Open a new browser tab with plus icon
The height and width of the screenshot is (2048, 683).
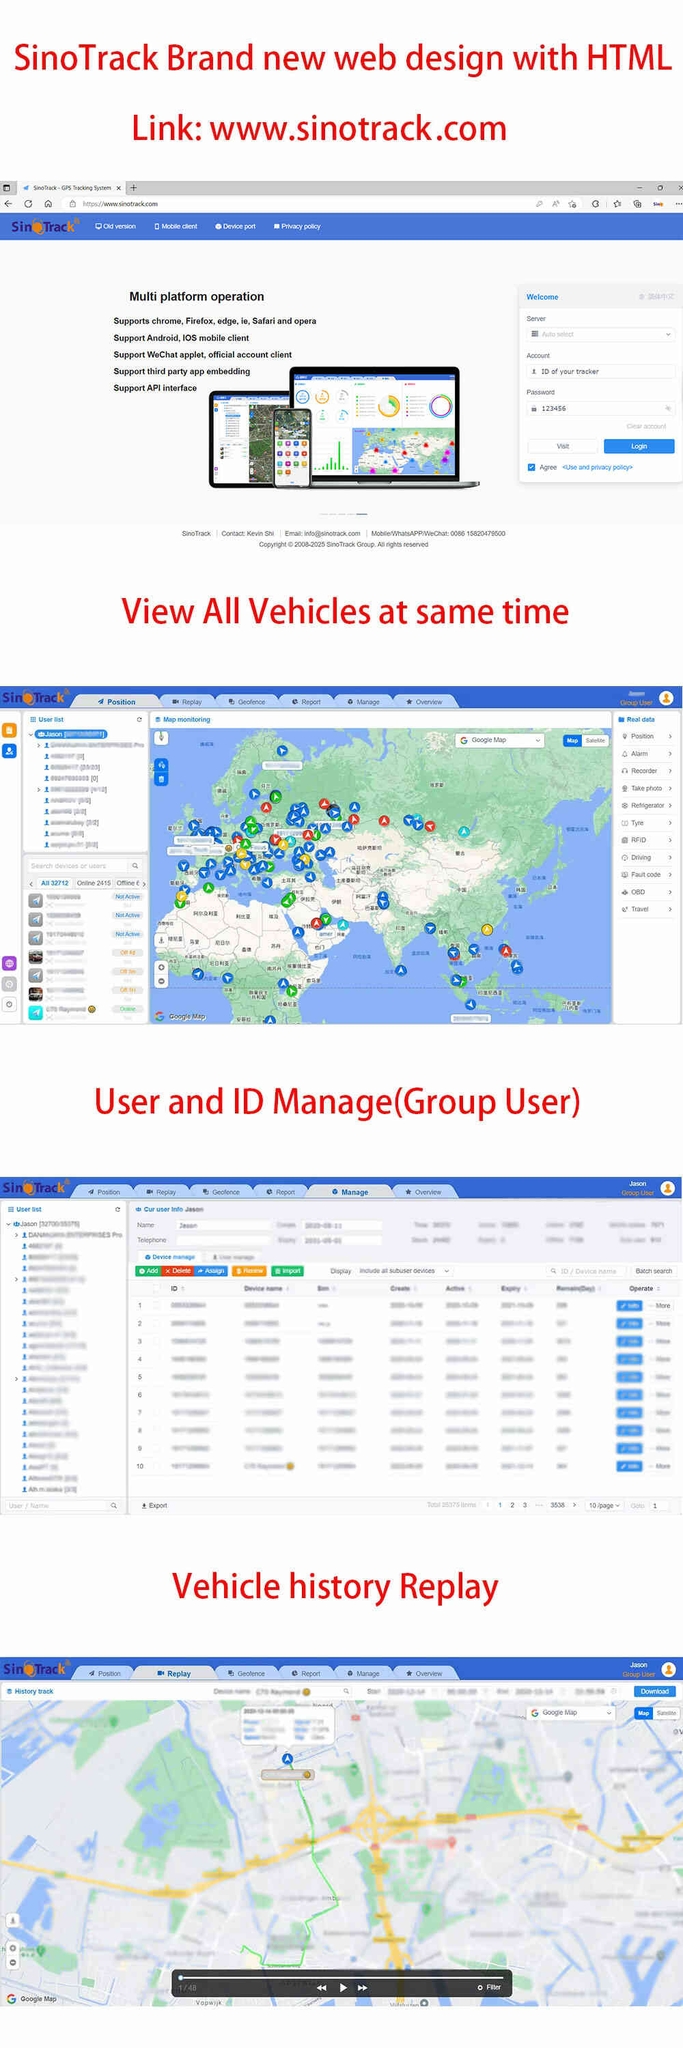[133, 187]
